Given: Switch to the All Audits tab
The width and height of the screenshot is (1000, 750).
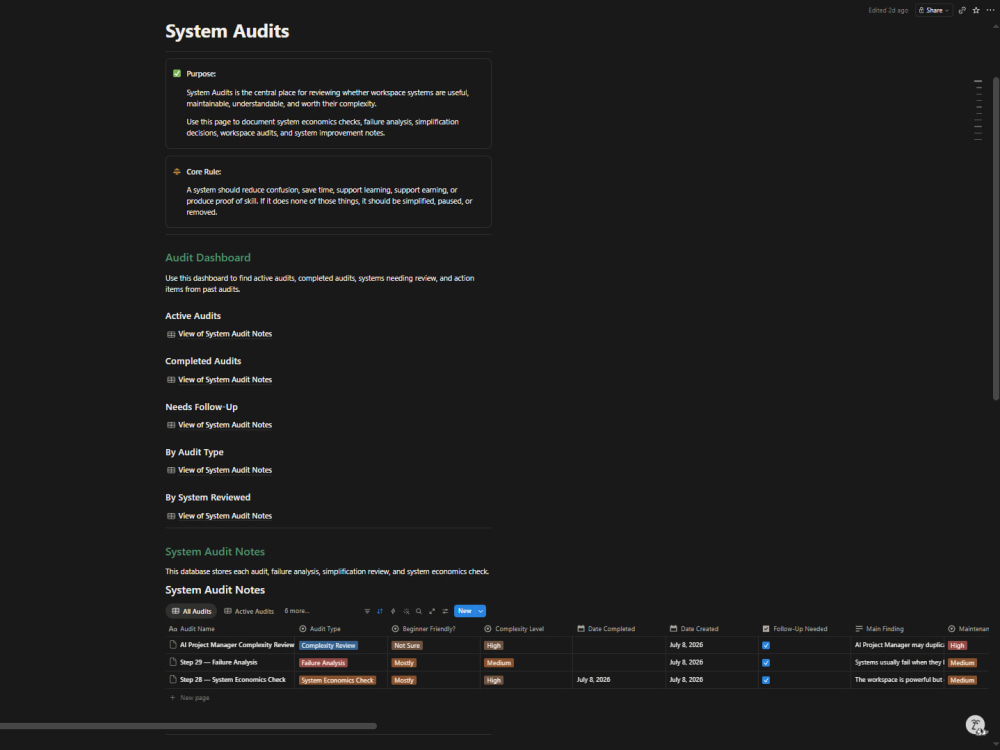Looking at the screenshot, I should point(191,611).
